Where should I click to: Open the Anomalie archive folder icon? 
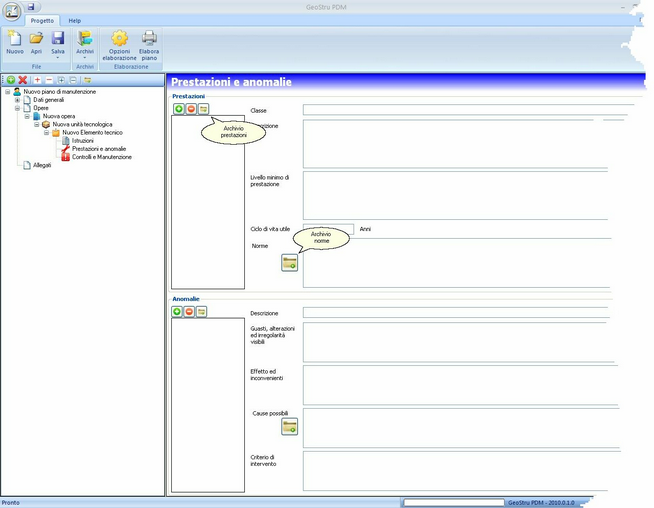pyautogui.click(x=201, y=312)
